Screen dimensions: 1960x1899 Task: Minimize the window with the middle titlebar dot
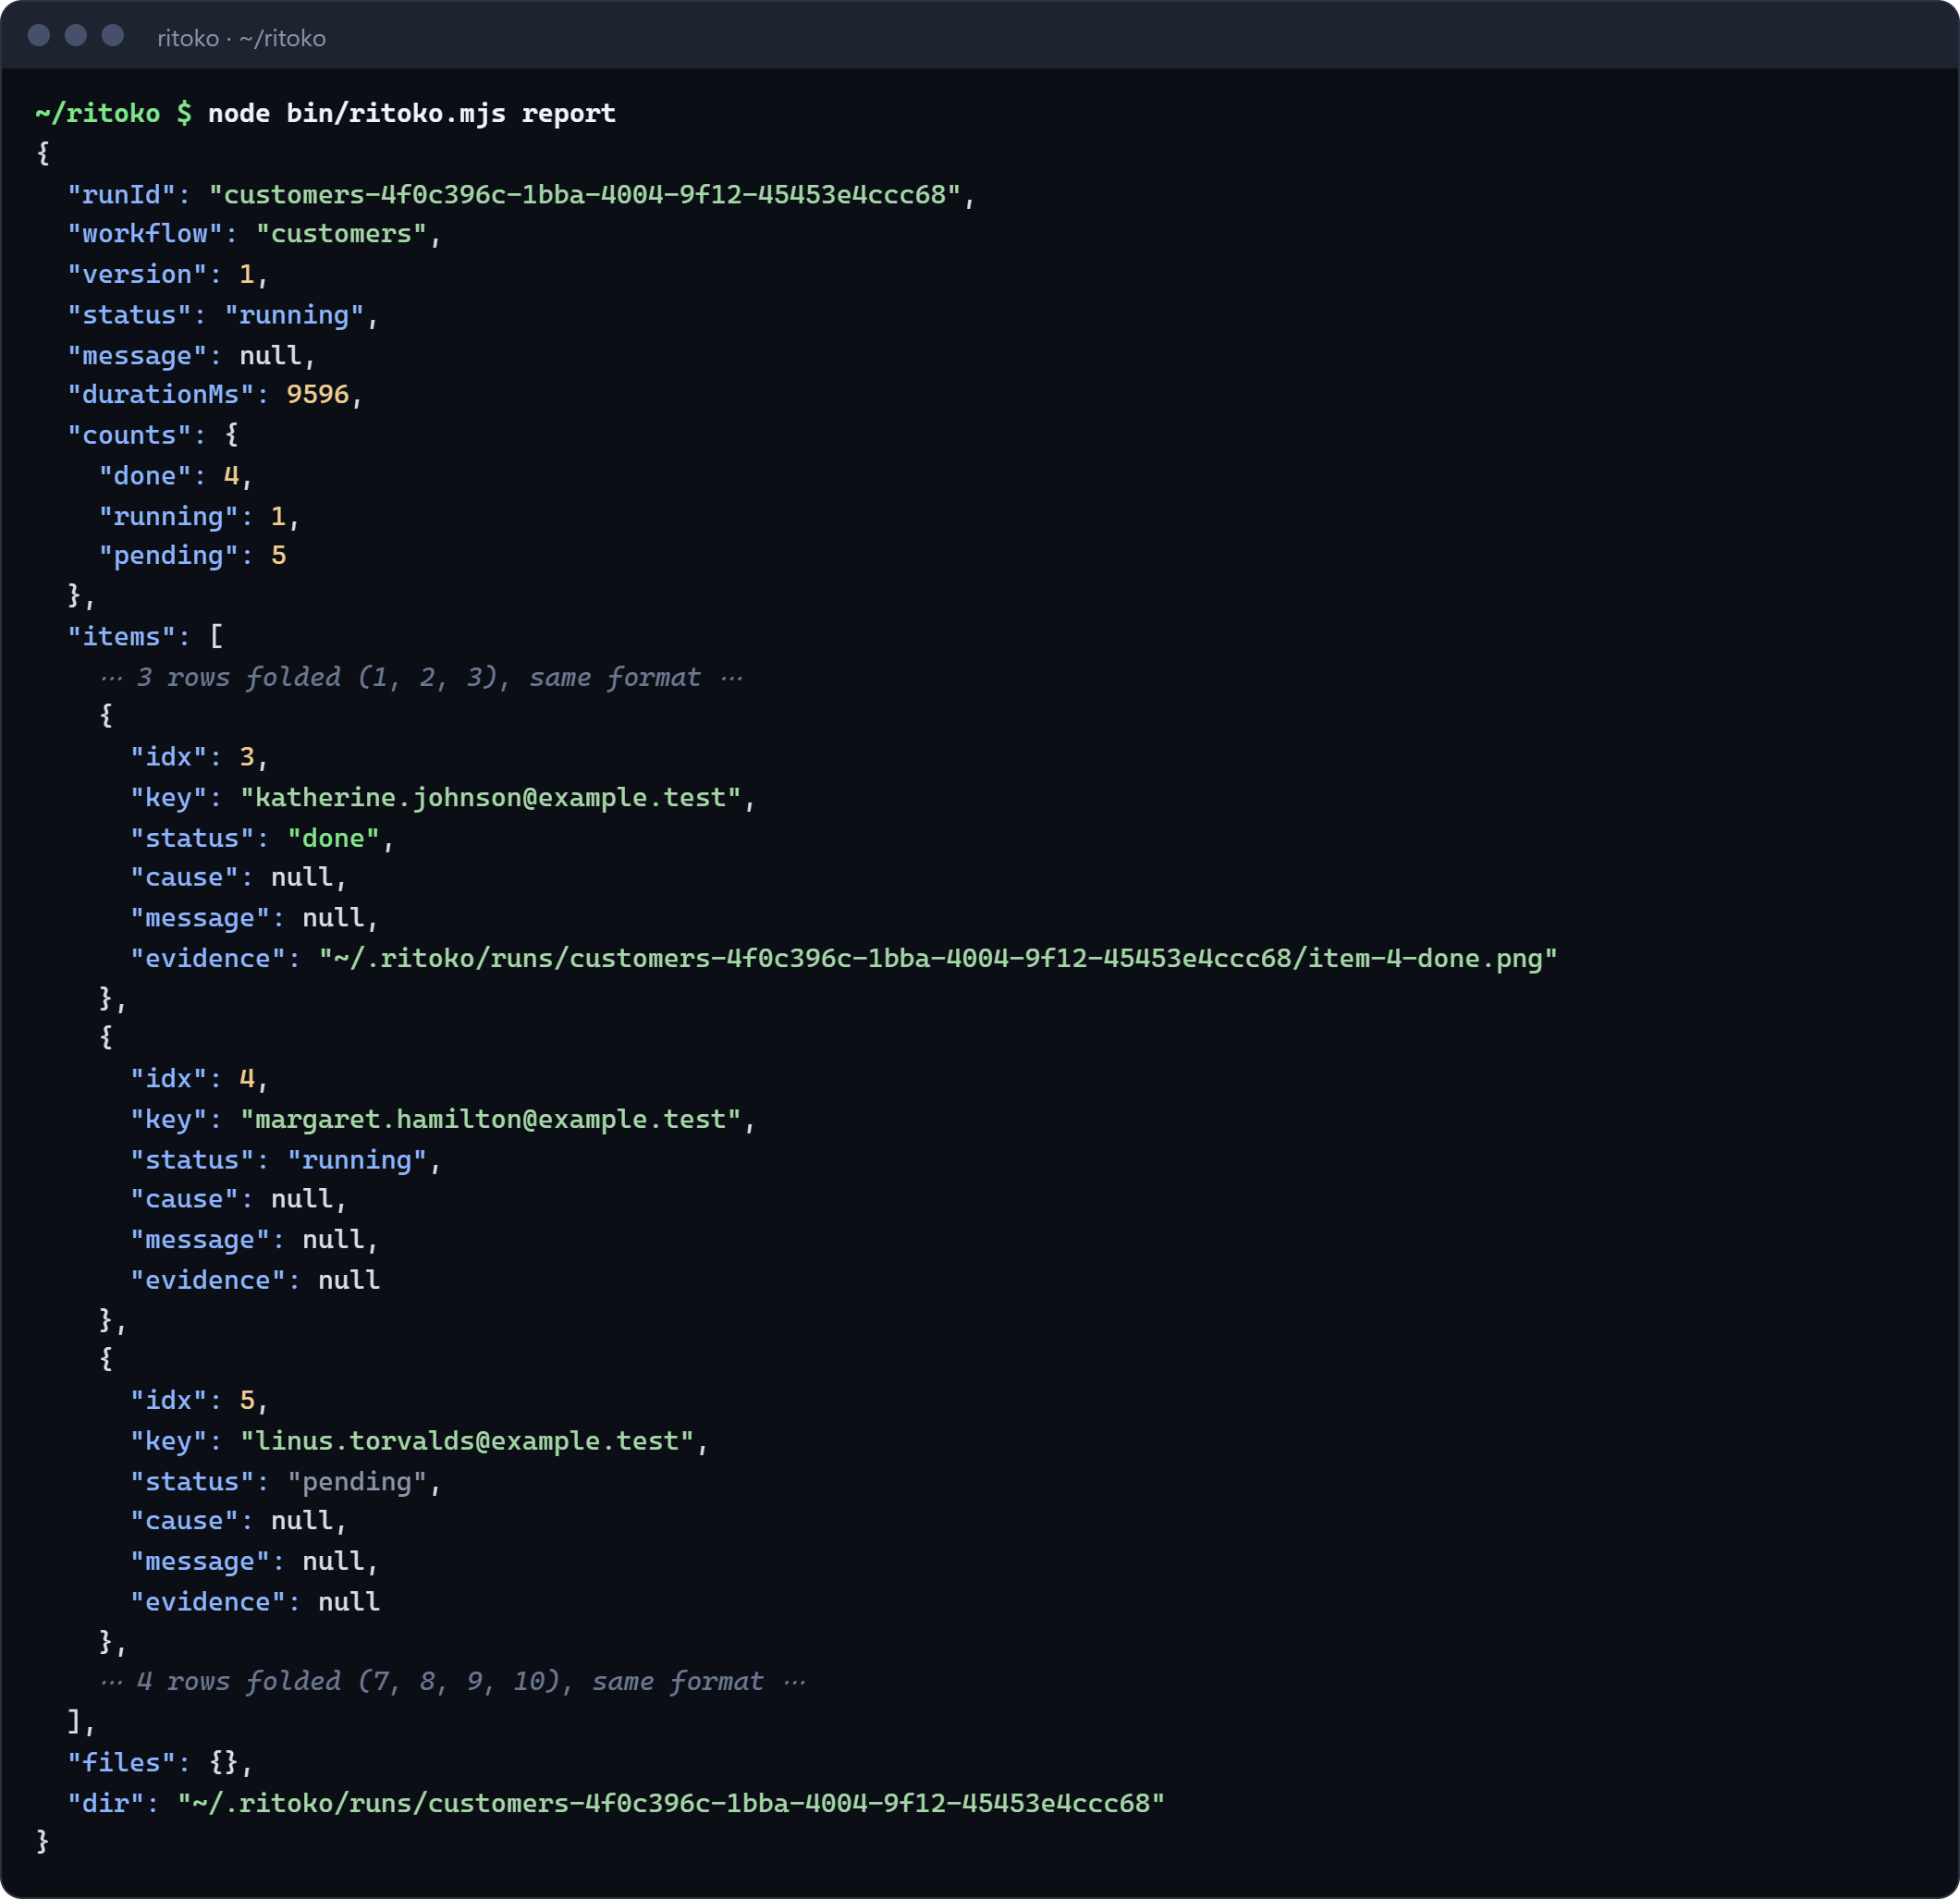click(76, 36)
